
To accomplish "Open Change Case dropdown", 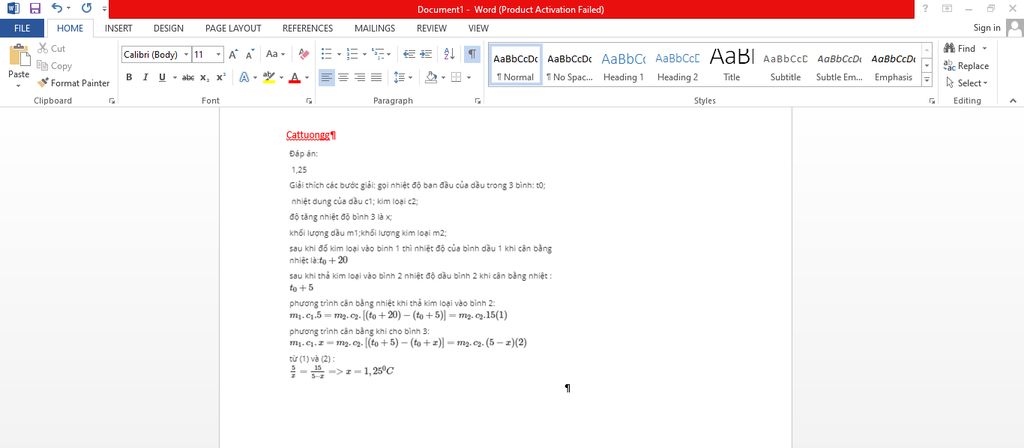I will point(275,54).
